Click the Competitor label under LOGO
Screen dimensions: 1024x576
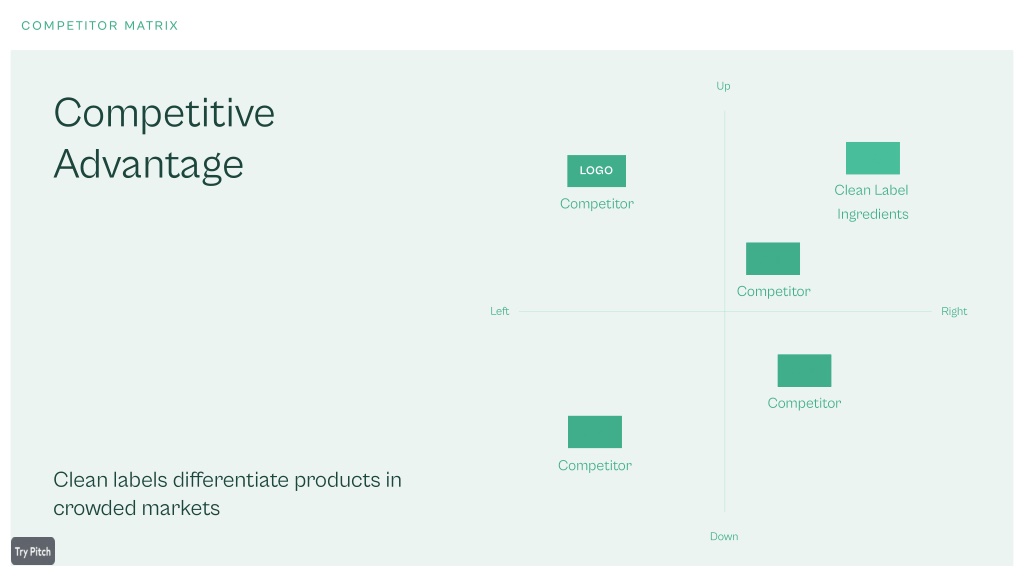[597, 204]
